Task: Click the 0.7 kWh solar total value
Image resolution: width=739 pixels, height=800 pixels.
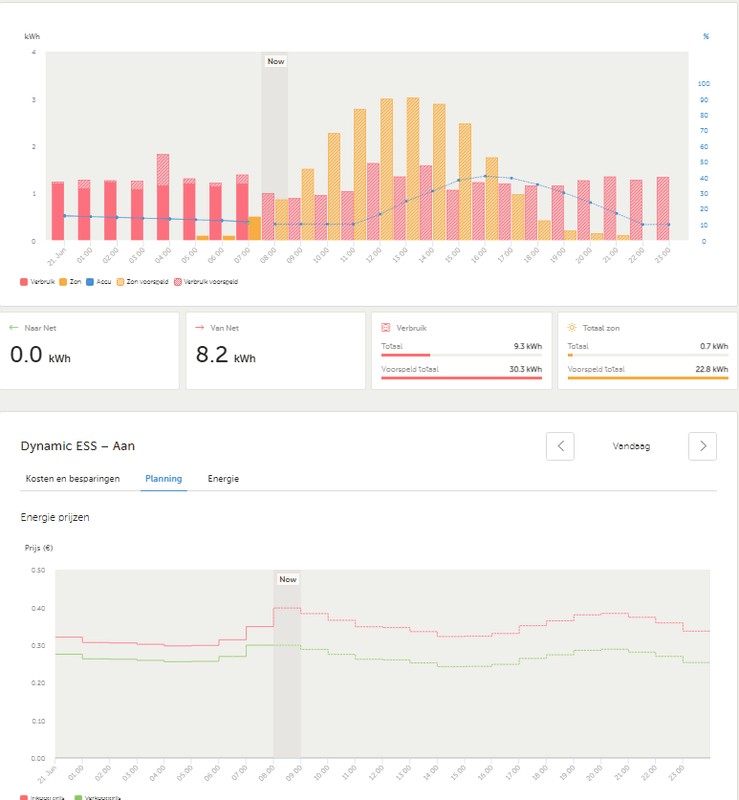Action: click(x=714, y=346)
